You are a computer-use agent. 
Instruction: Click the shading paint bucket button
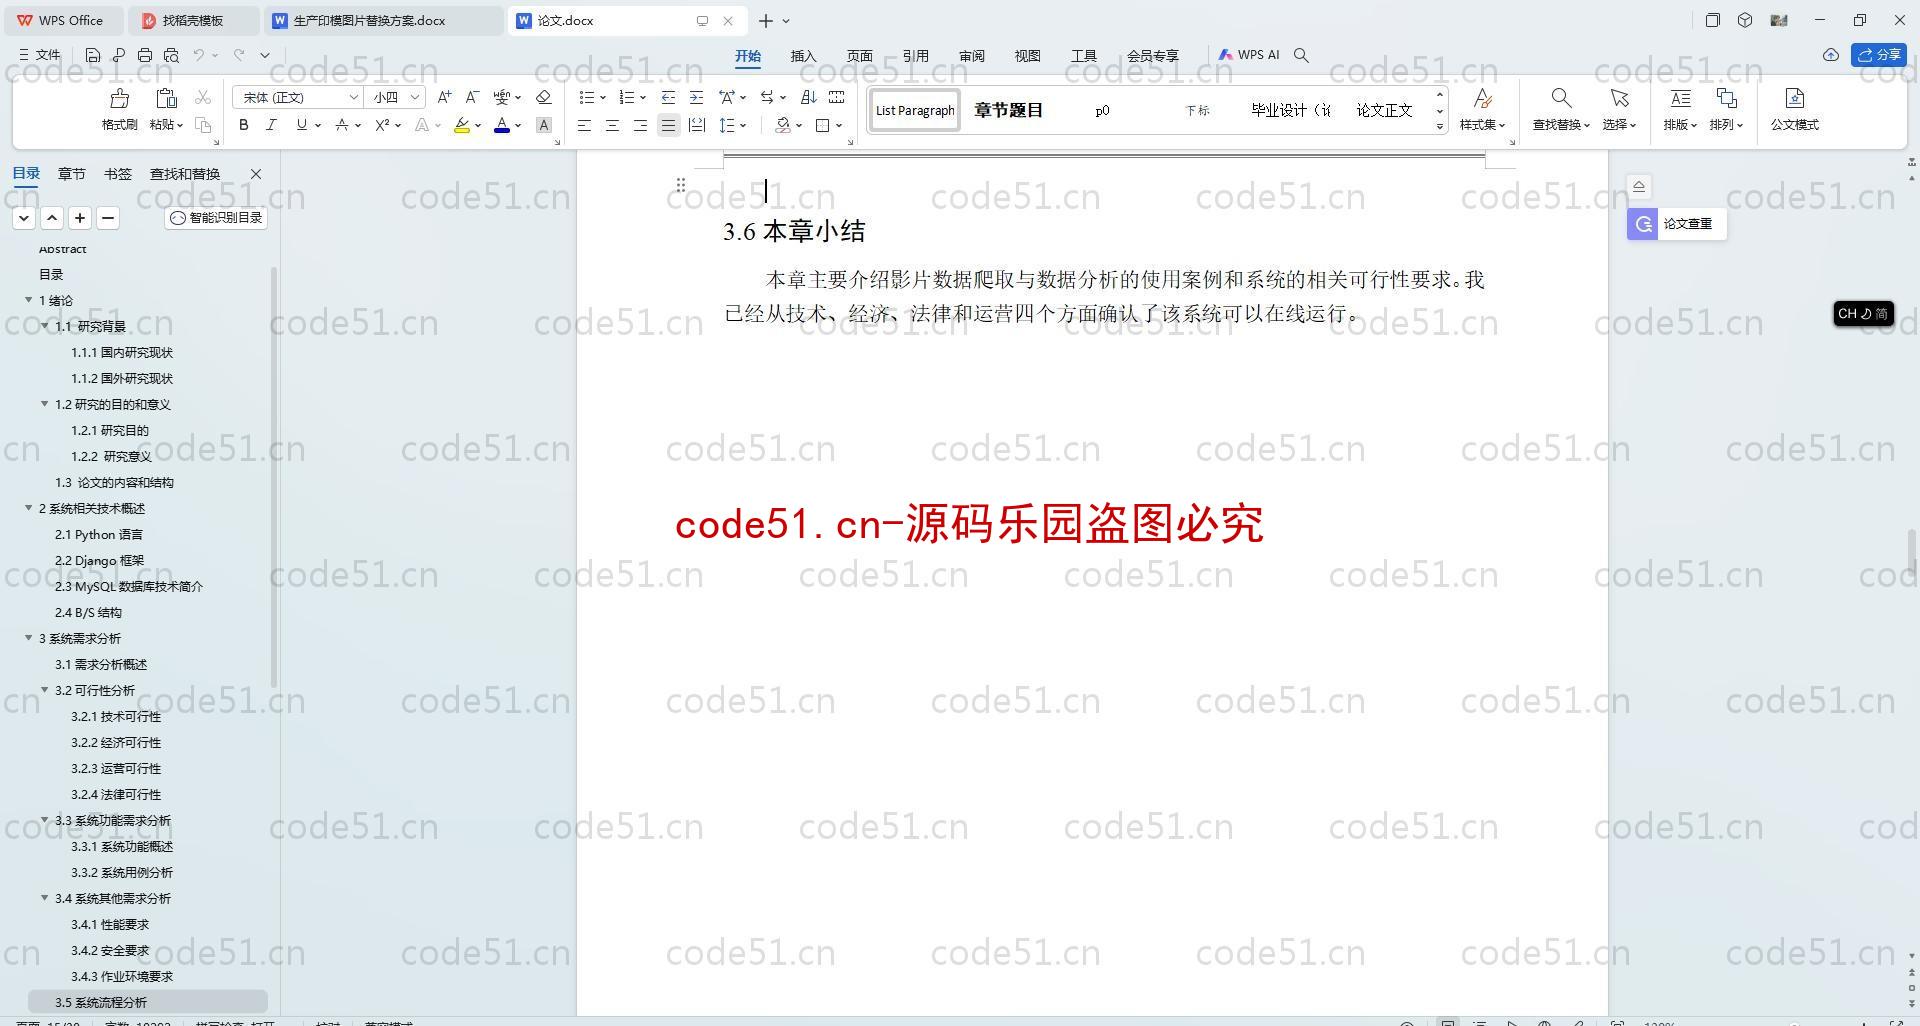point(783,125)
